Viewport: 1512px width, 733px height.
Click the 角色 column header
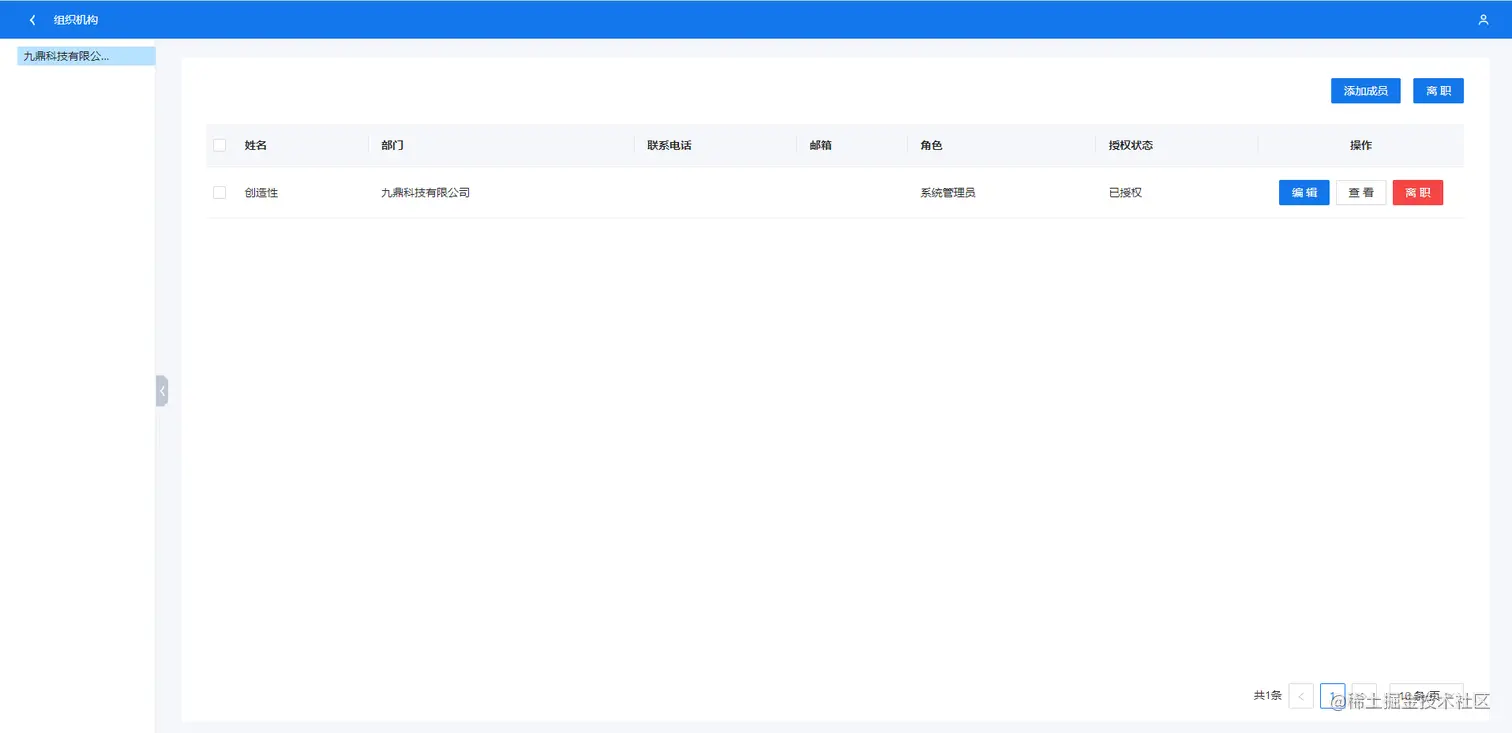click(x=931, y=145)
